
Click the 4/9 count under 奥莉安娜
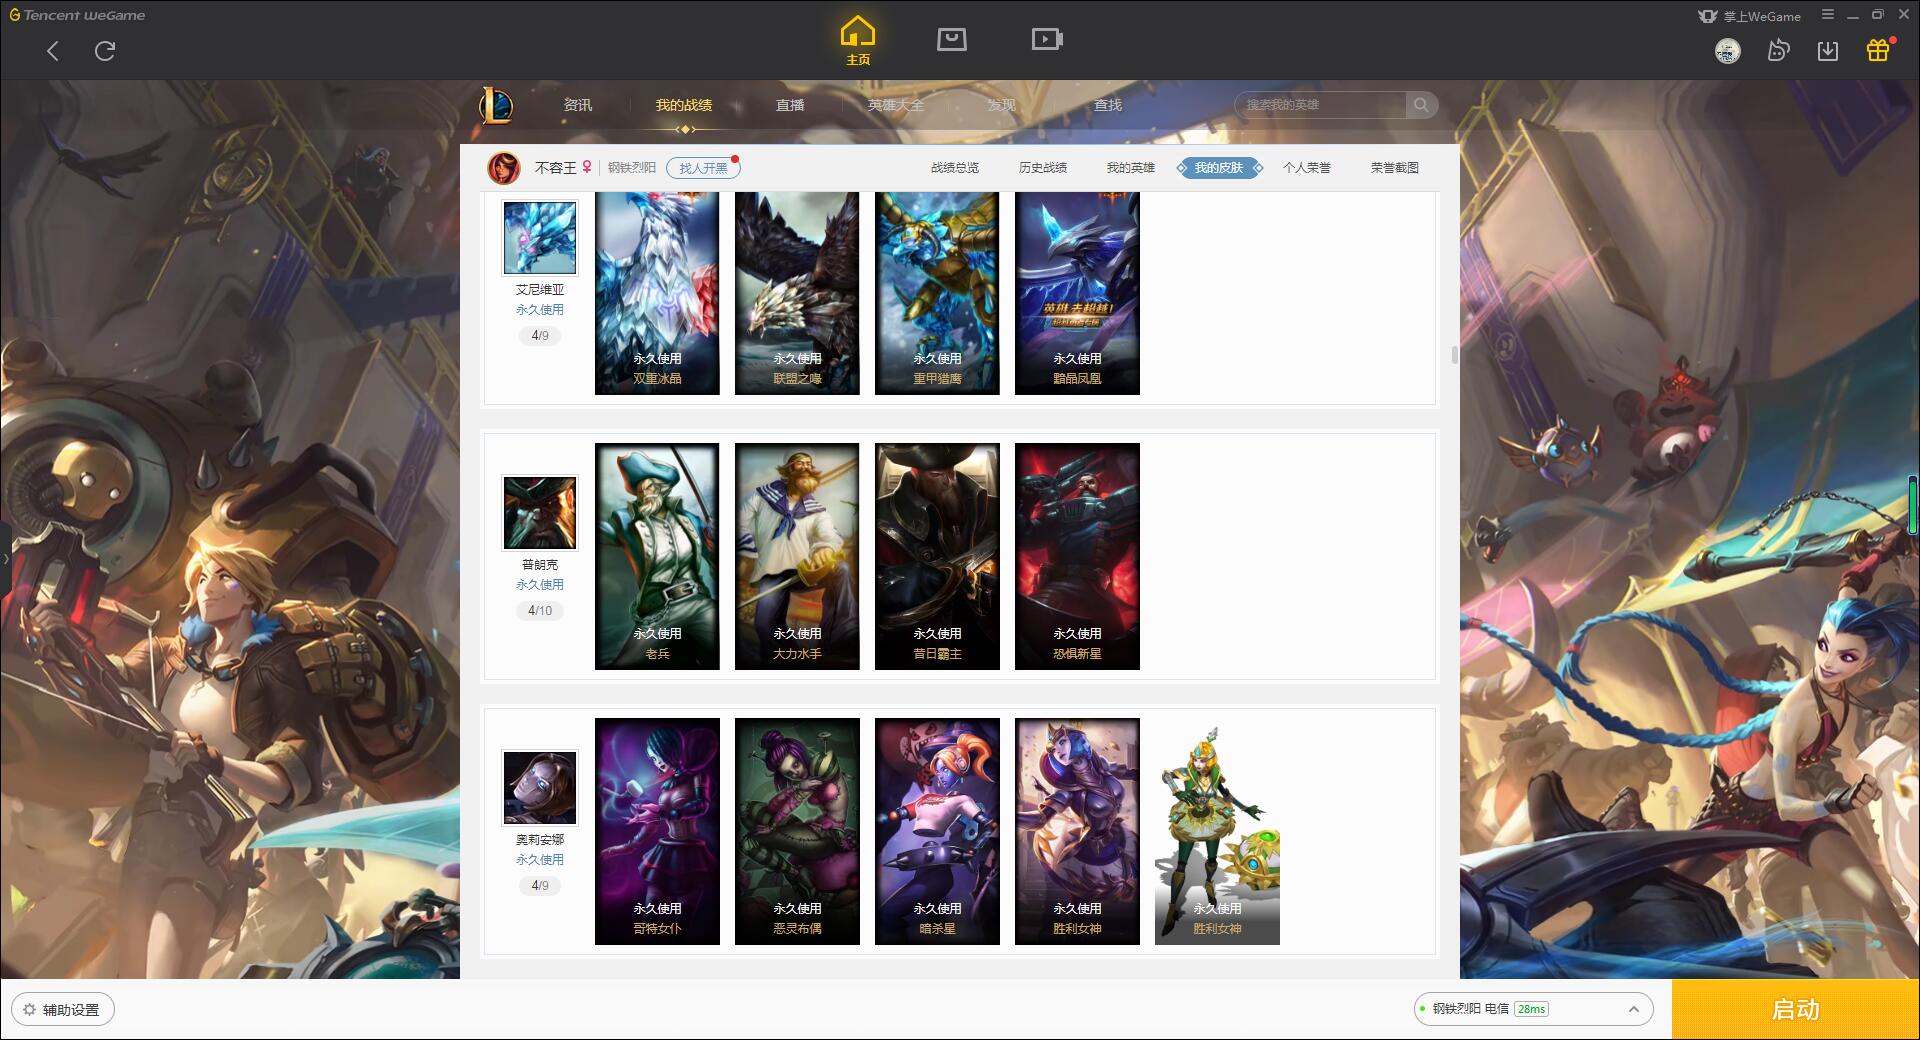click(x=540, y=886)
